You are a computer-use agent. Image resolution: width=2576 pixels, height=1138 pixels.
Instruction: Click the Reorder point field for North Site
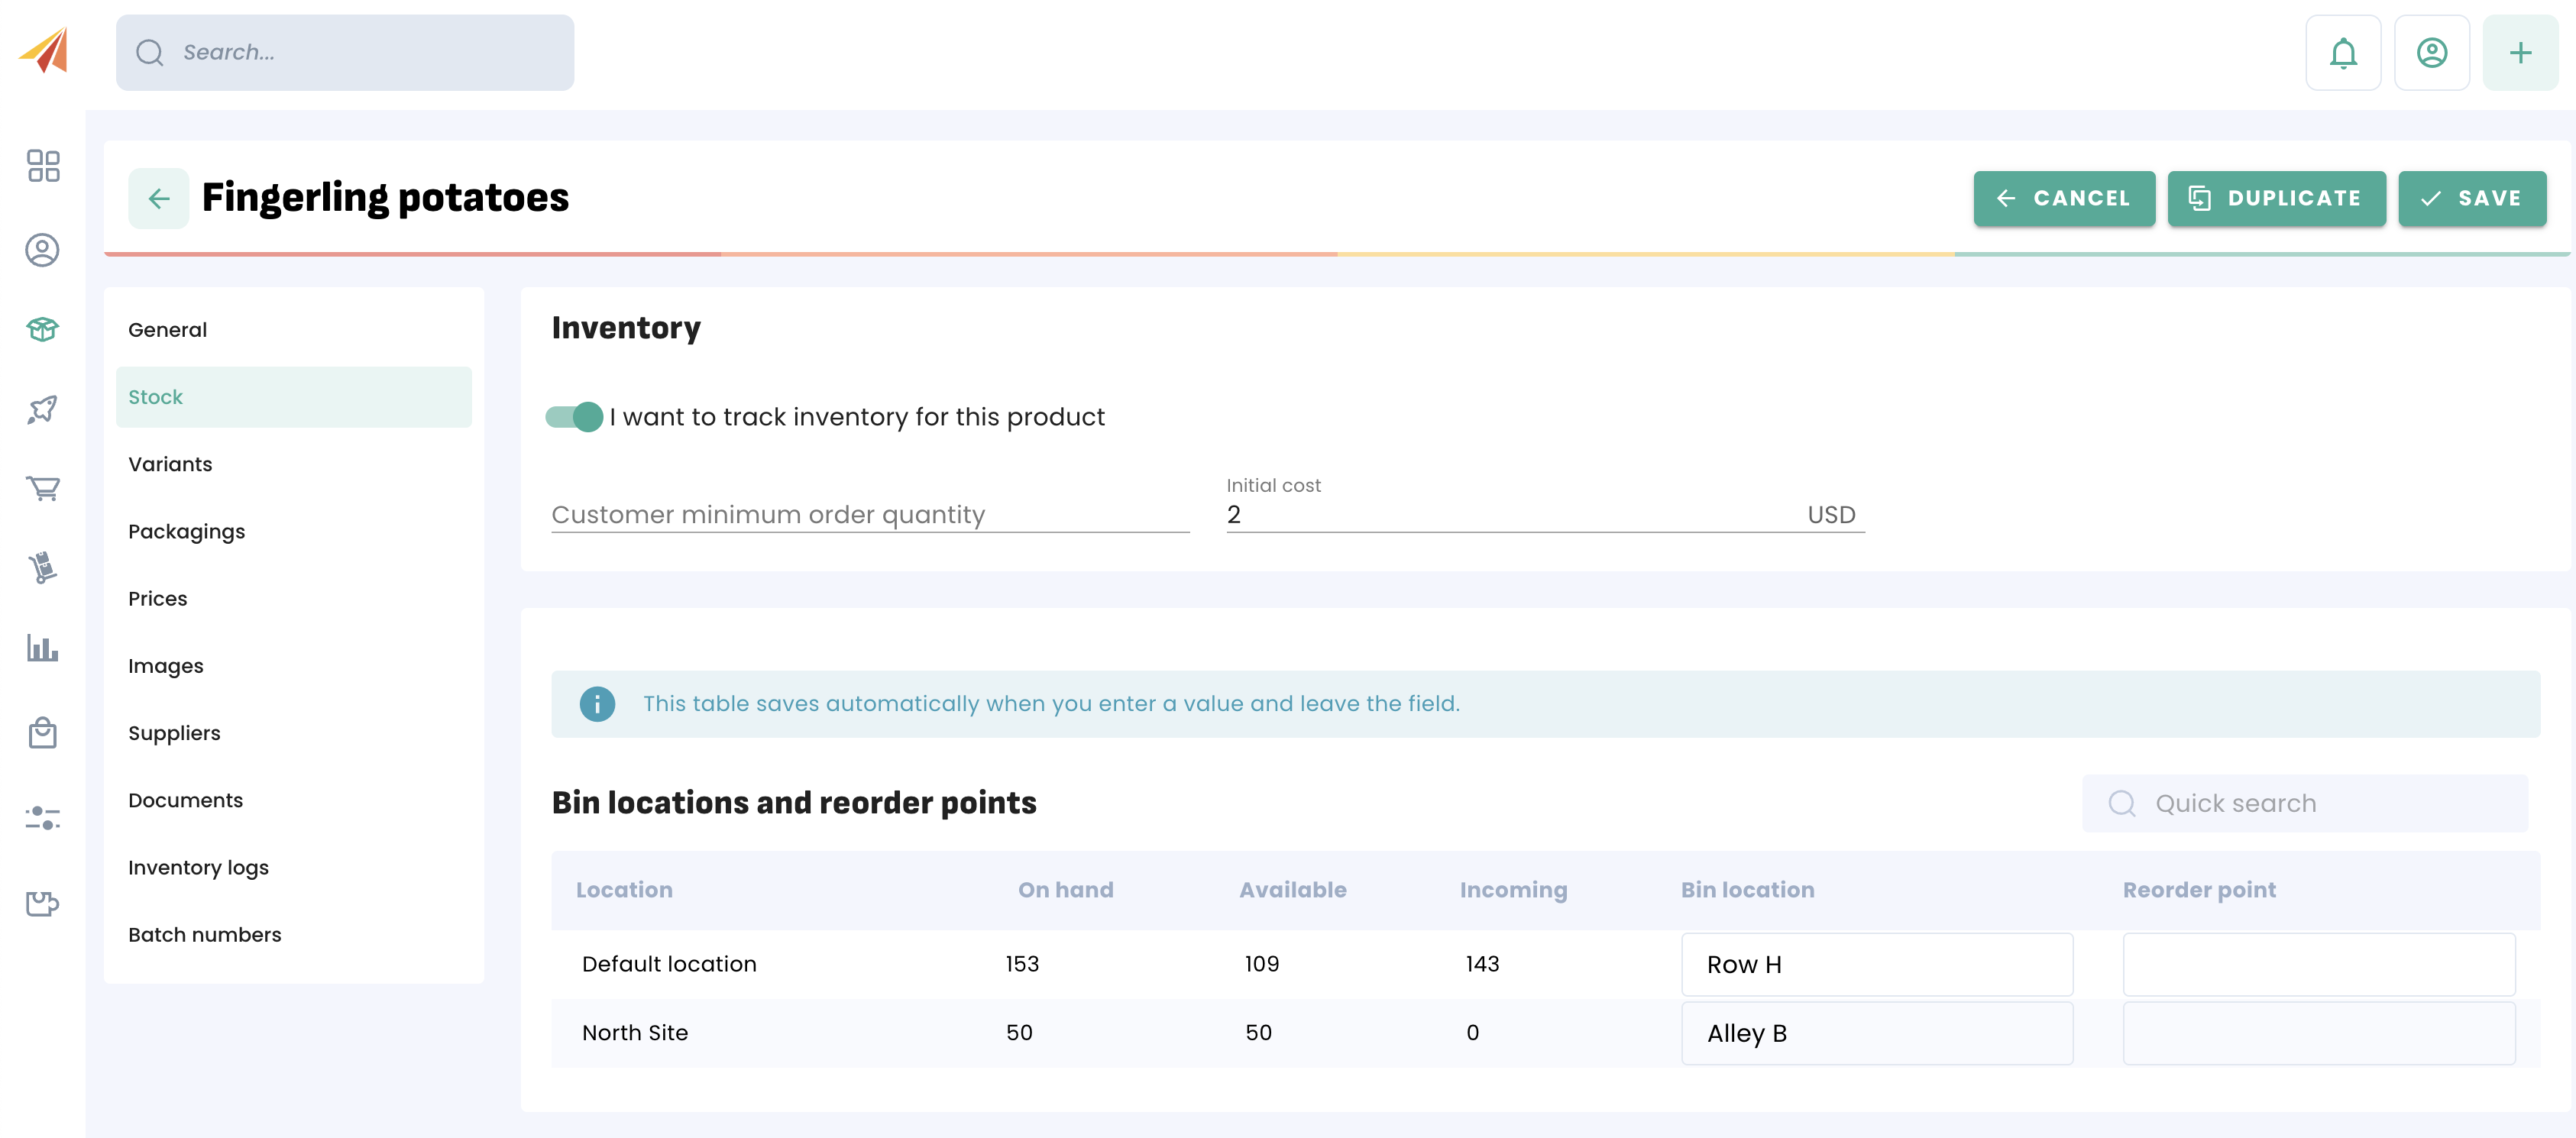[2318, 1033]
